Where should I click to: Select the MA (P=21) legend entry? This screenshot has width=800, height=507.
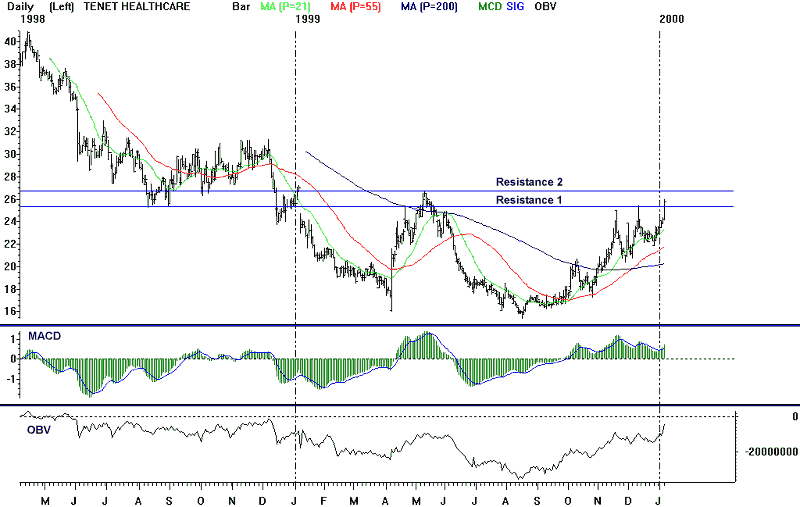click(285, 7)
